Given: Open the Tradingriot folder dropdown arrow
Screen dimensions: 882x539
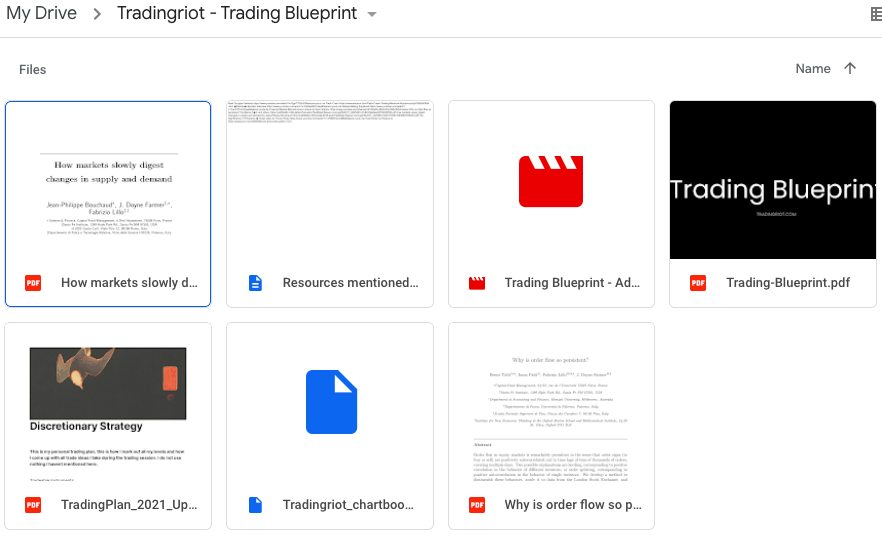Looking at the screenshot, I should point(372,14).
